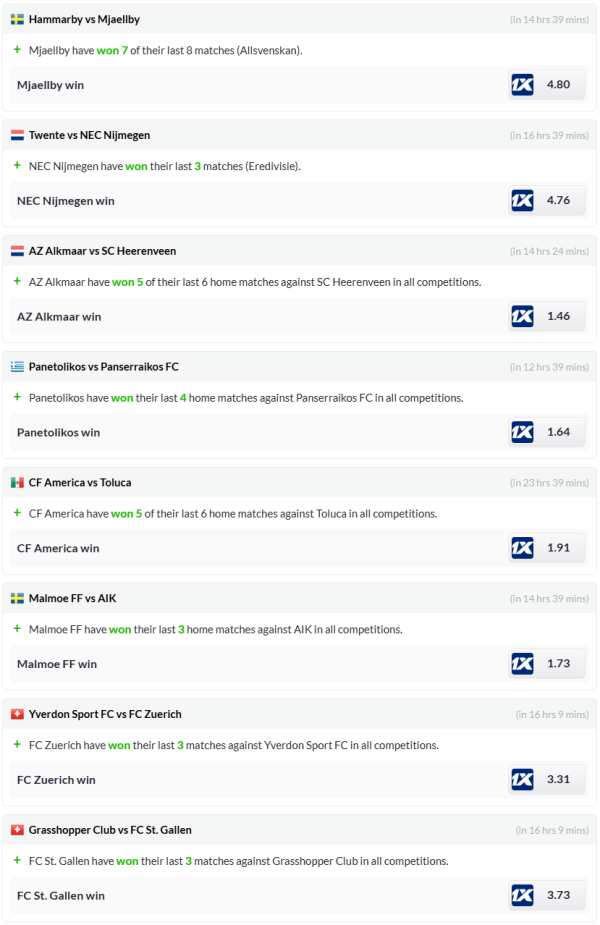This screenshot has width=600, height=925.
Task: Select the 4.80 odds for Mjaellby win
Action: pyautogui.click(x=558, y=85)
